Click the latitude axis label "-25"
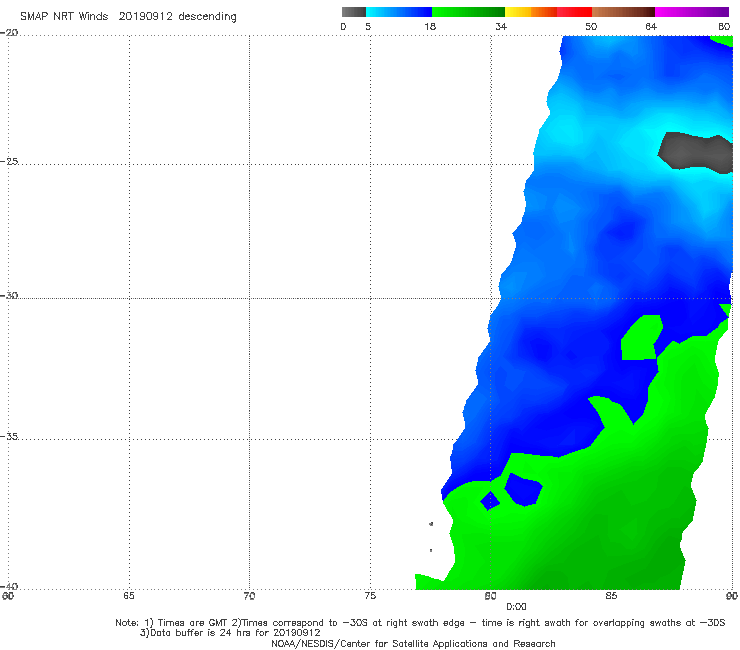The height and width of the screenshot is (650, 740). [x=10, y=161]
